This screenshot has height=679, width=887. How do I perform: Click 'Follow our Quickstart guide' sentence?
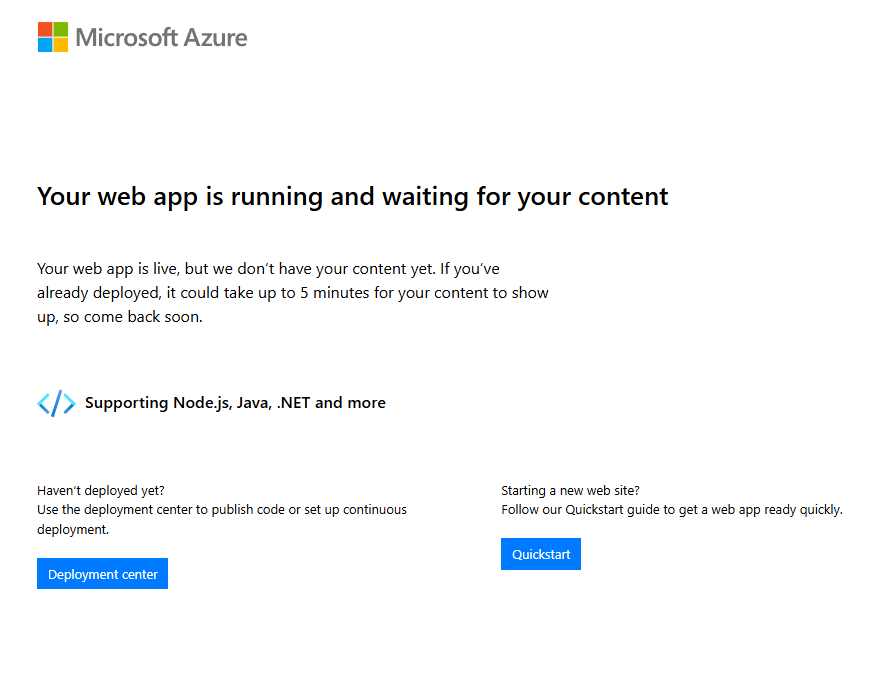click(672, 510)
